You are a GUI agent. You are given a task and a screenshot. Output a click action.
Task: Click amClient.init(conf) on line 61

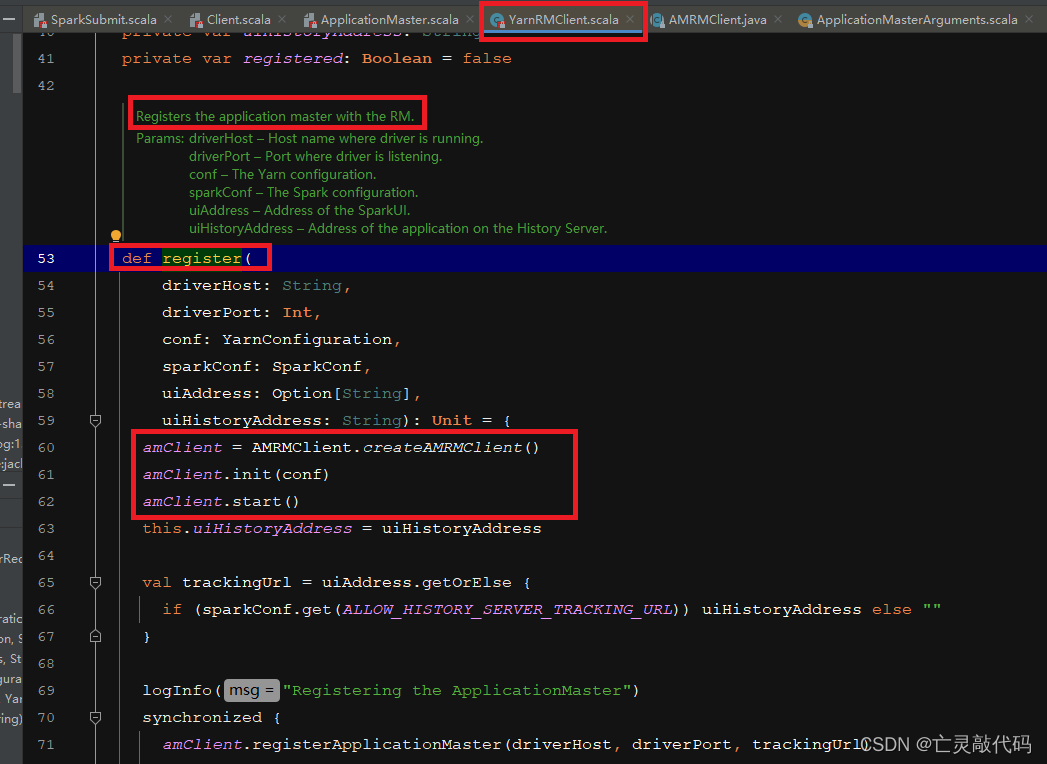[x=236, y=475]
